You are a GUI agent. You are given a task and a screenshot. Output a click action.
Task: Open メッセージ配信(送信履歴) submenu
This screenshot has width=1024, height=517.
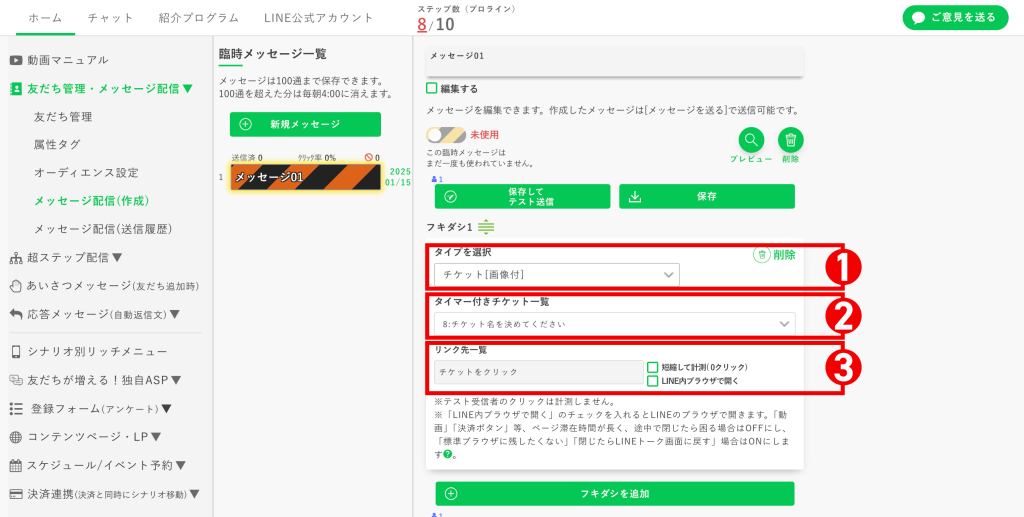point(103,229)
